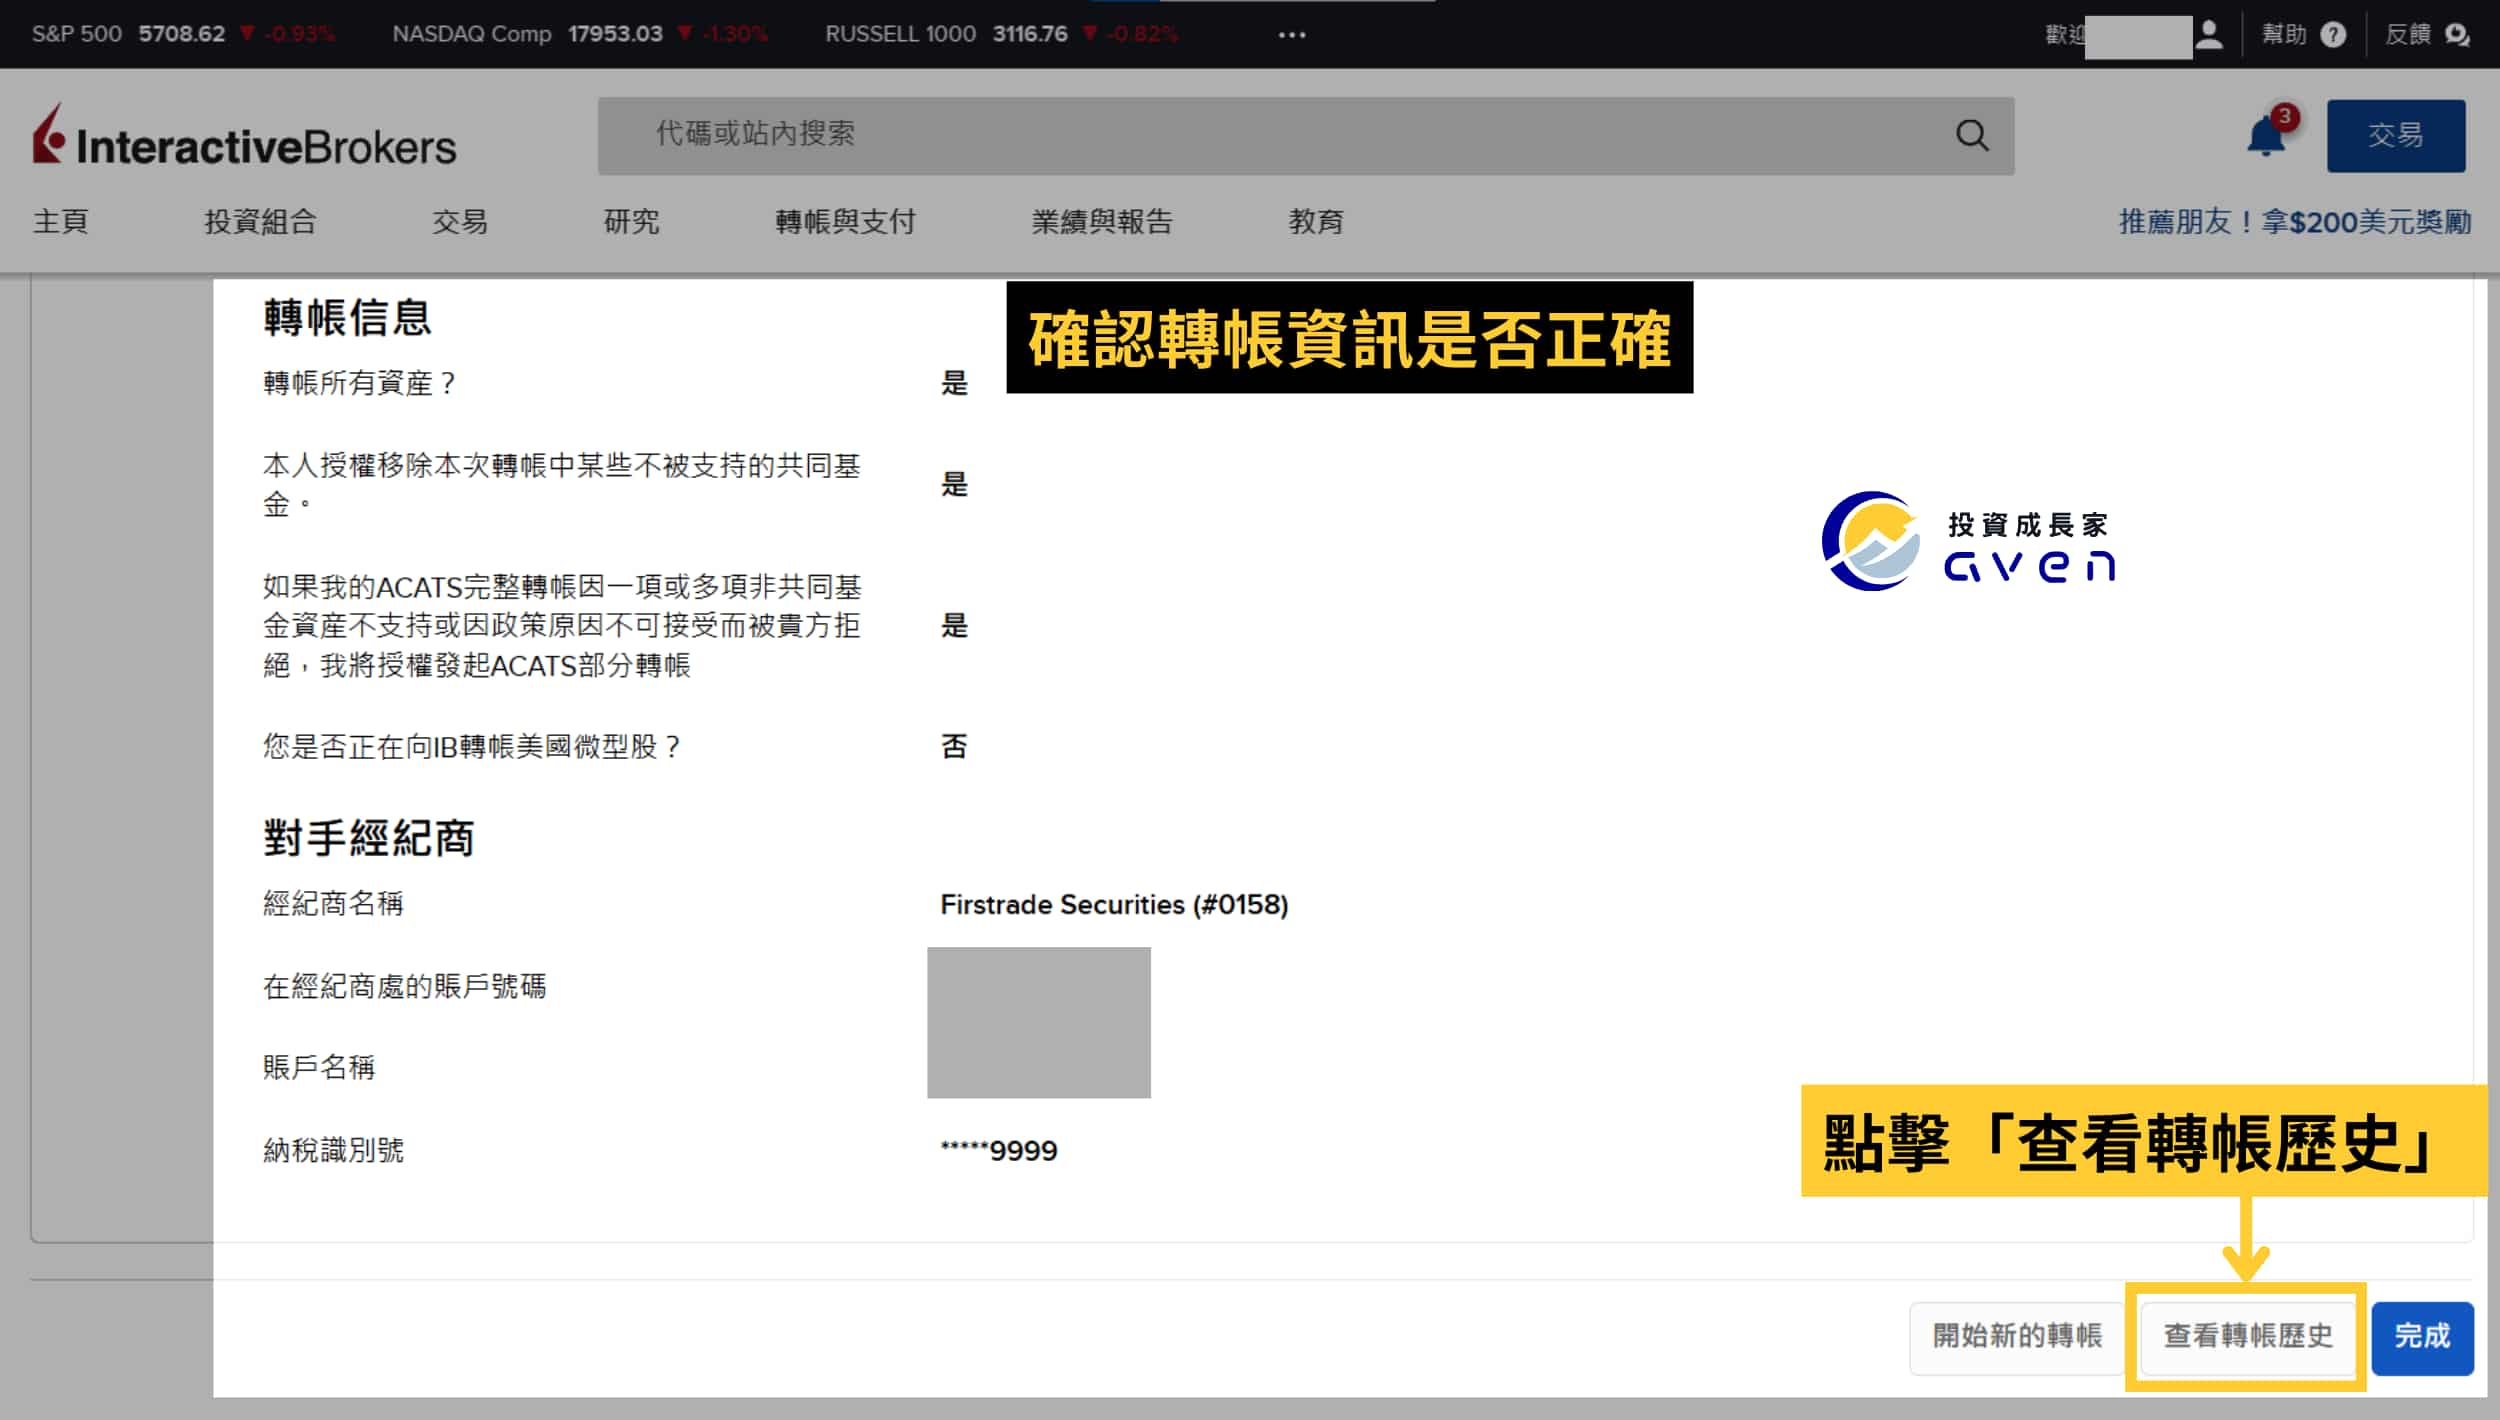Click the RUSSELL 1000 ticker value
Viewport: 2500px width, 1420px height.
(1030, 34)
